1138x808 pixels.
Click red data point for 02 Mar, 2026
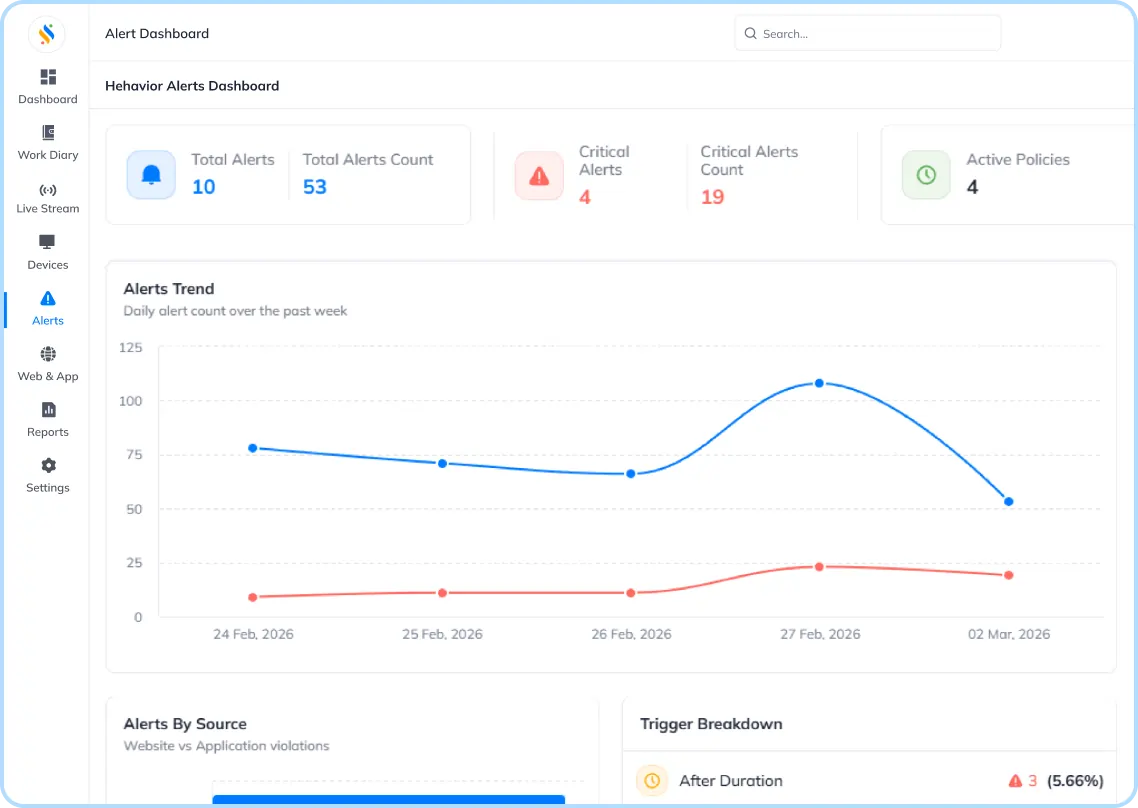(x=1008, y=575)
